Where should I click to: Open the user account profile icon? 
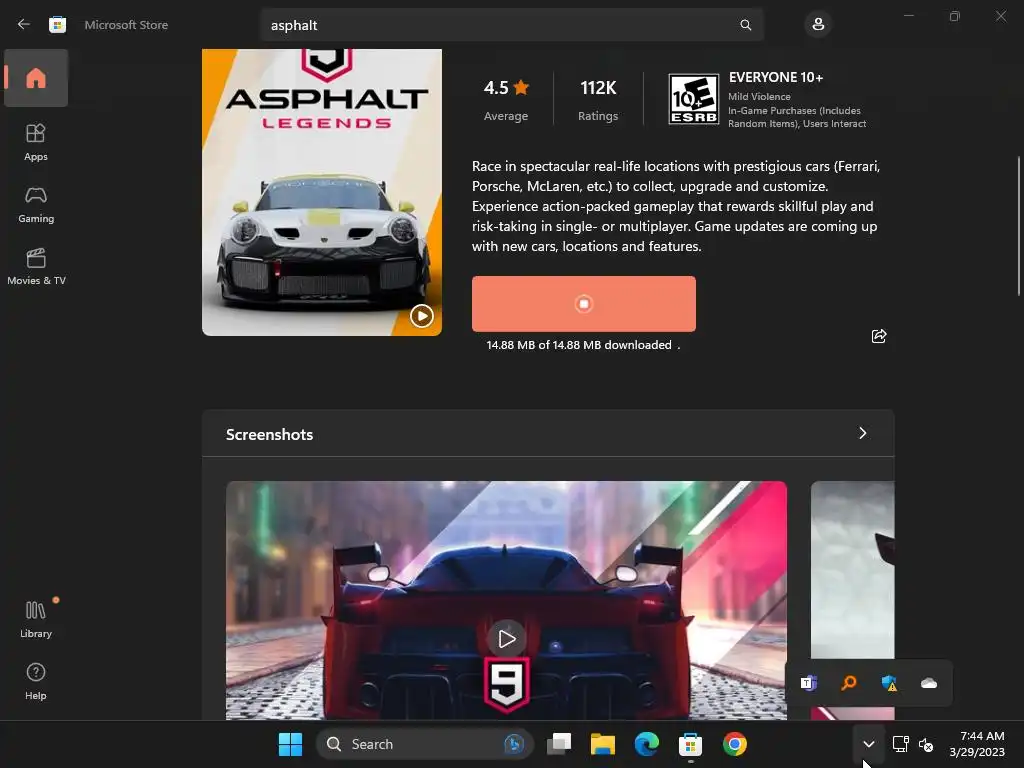(818, 25)
